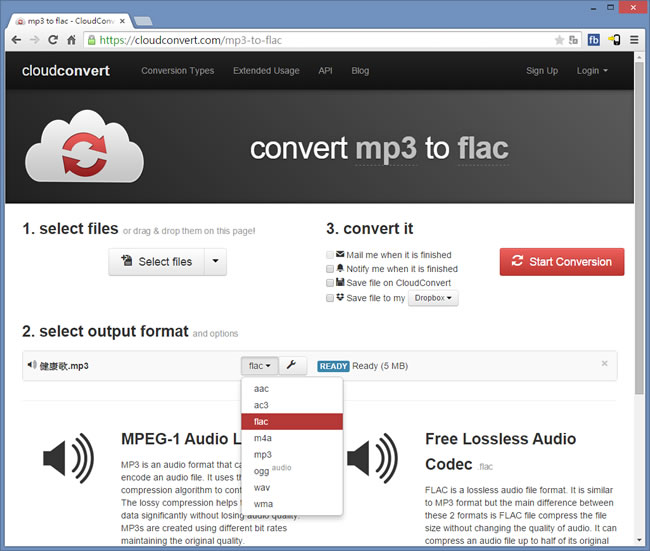Click the READY status badge

[333, 366]
